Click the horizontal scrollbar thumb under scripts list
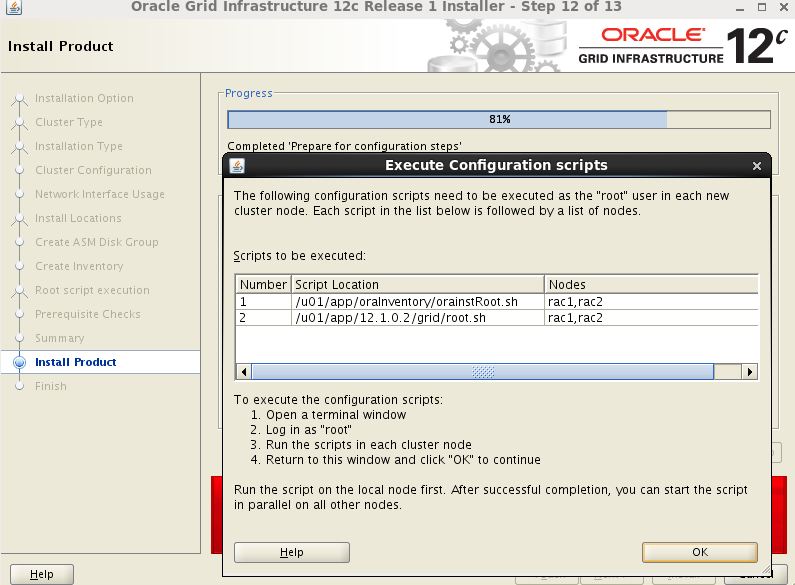This screenshot has width=795, height=585. point(483,371)
